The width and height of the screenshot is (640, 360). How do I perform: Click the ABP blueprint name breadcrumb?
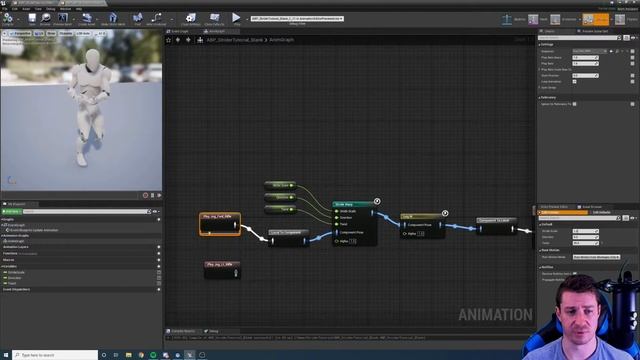(x=235, y=40)
